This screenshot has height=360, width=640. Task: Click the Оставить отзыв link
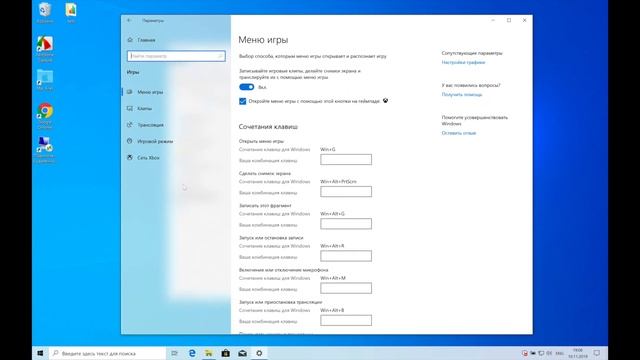click(x=459, y=133)
